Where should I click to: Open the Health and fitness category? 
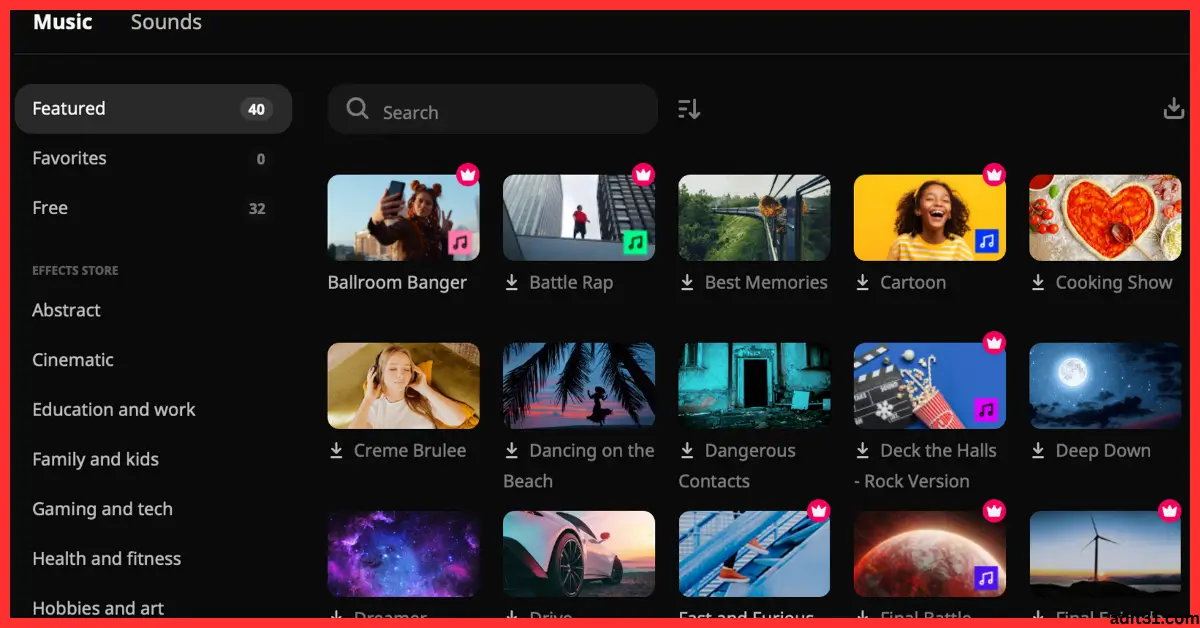click(x=107, y=559)
